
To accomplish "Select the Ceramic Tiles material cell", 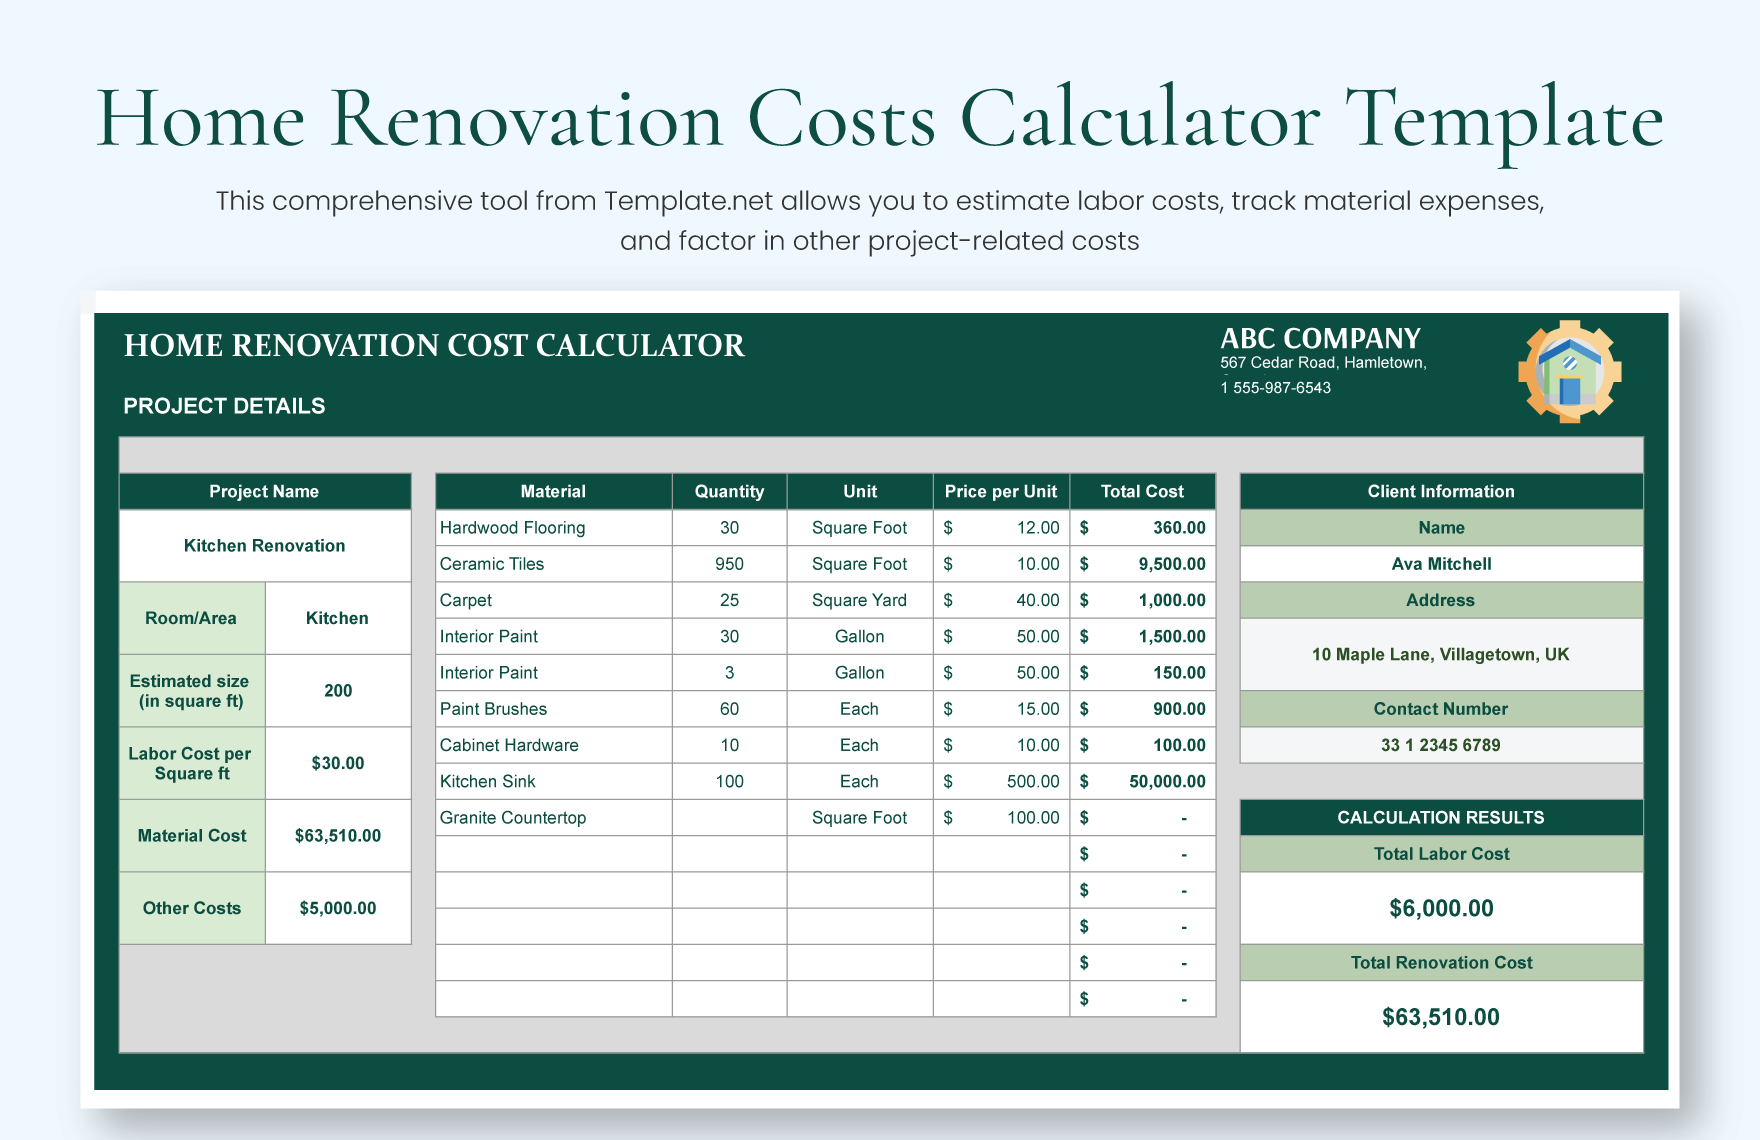I will (x=554, y=564).
